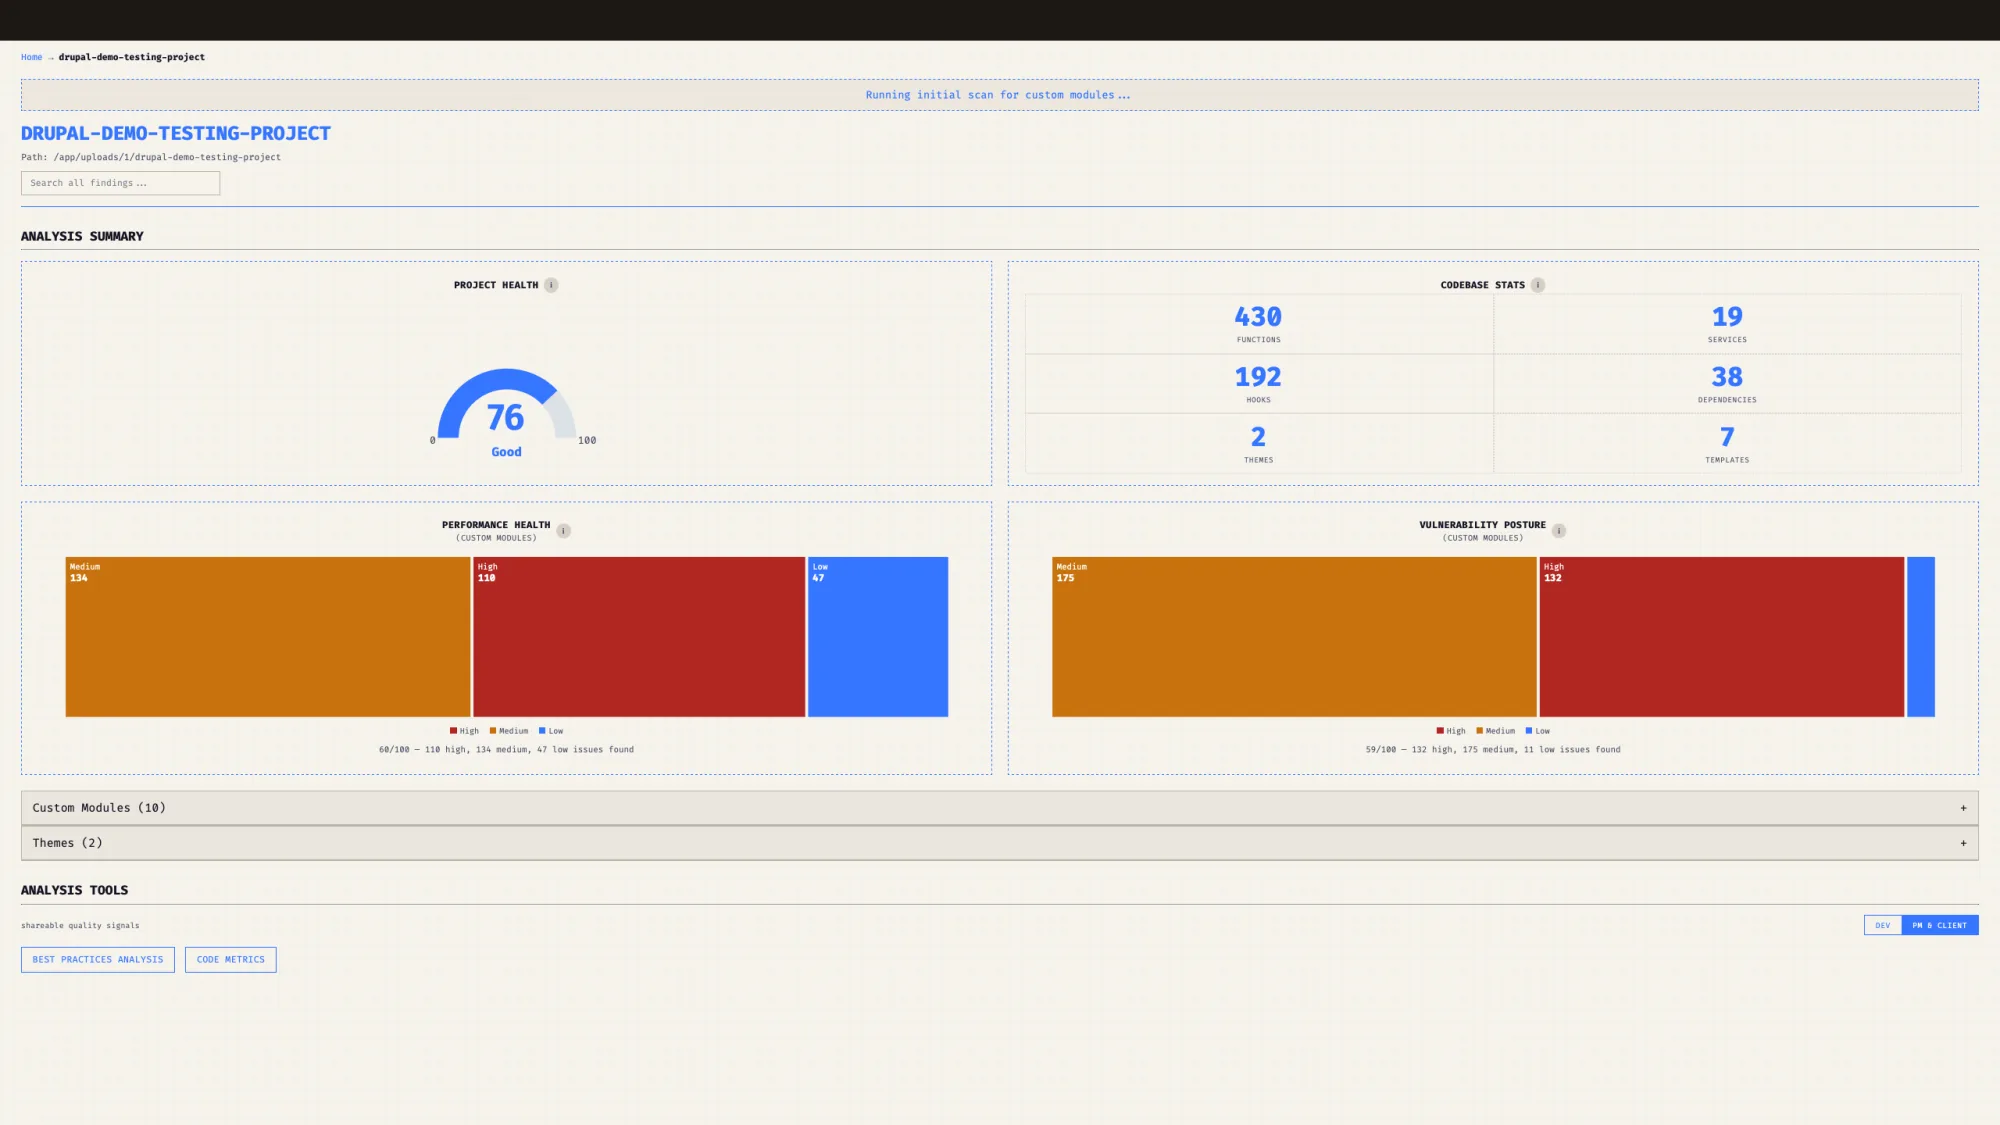
Task: Go to Home breadcrumb link
Action: pos(32,57)
